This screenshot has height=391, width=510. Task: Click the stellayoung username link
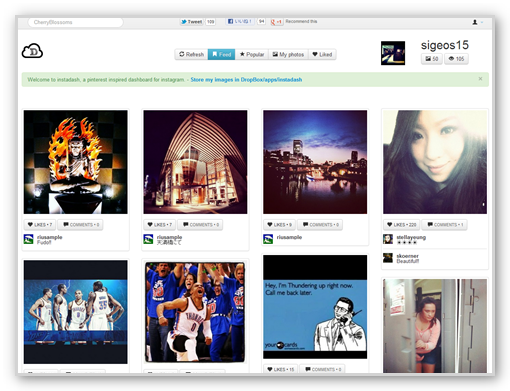pos(411,237)
